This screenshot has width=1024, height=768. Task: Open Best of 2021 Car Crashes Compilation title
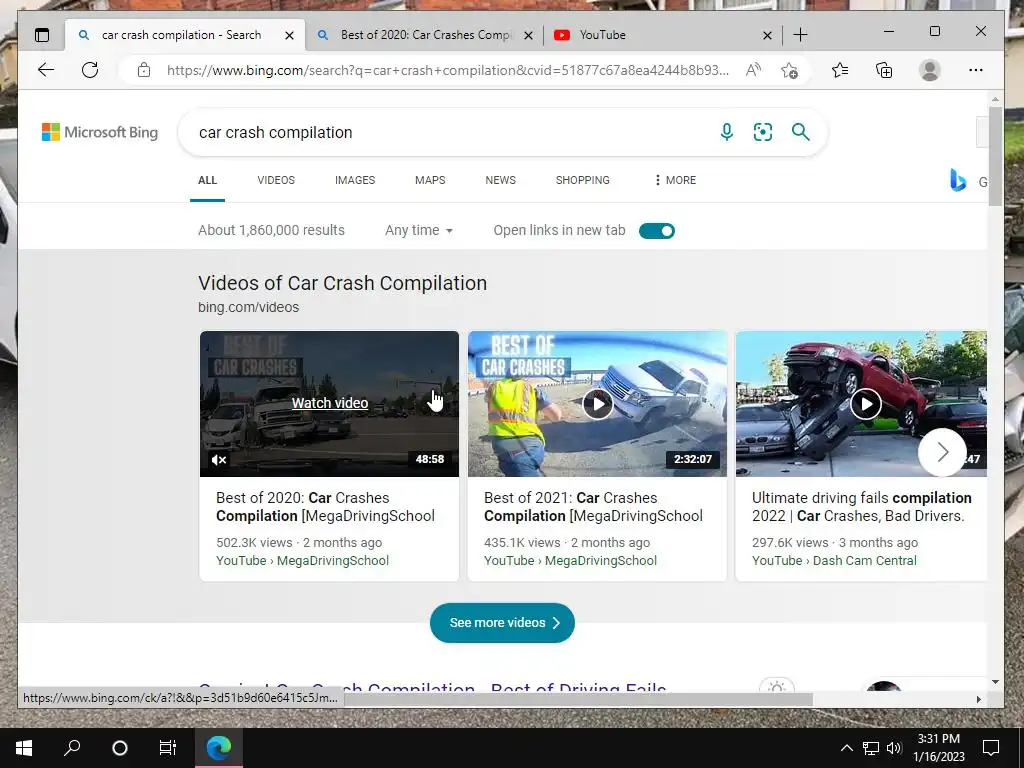[x=593, y=507]
